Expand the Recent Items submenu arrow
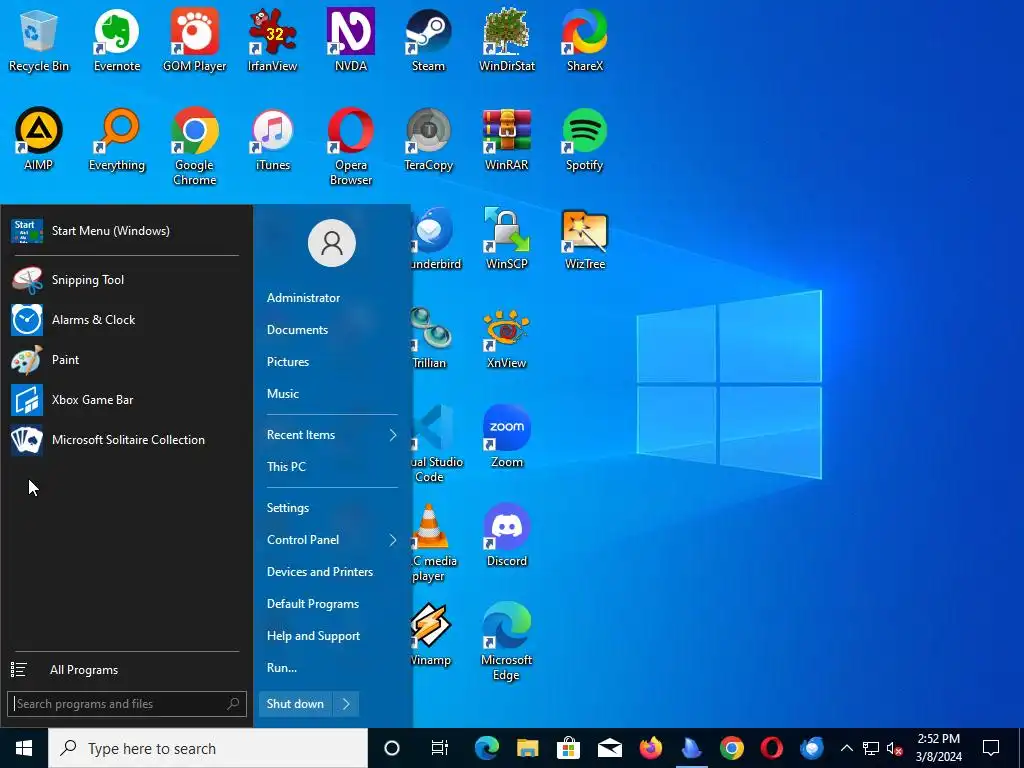The image size is (1024, 768). tap(392, 435)
